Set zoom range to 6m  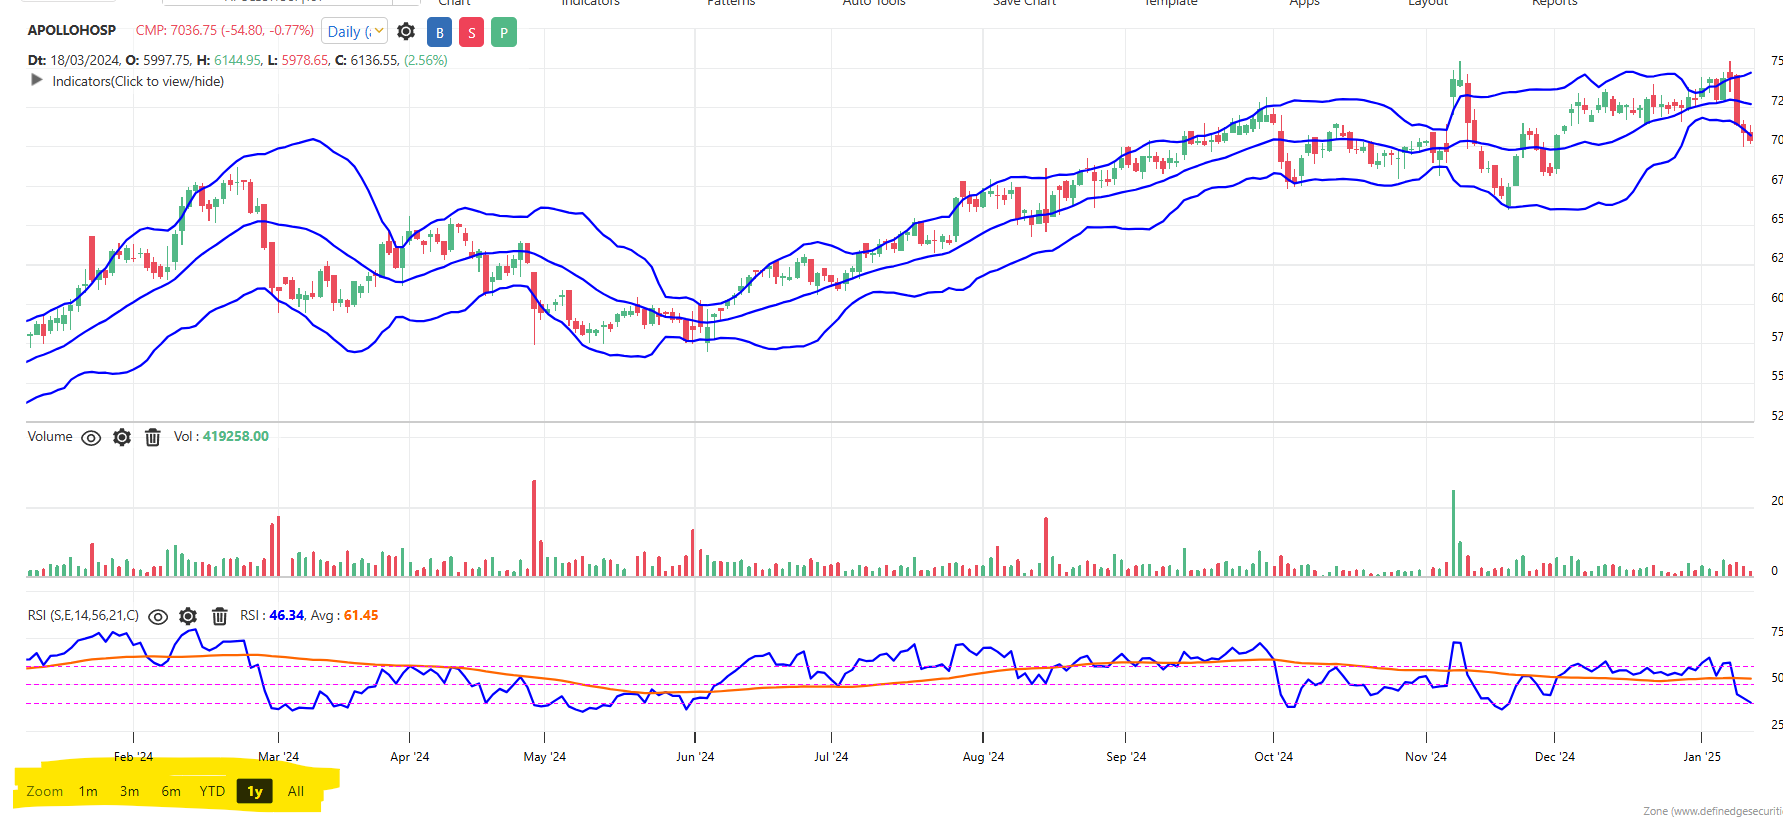(171, 791)
